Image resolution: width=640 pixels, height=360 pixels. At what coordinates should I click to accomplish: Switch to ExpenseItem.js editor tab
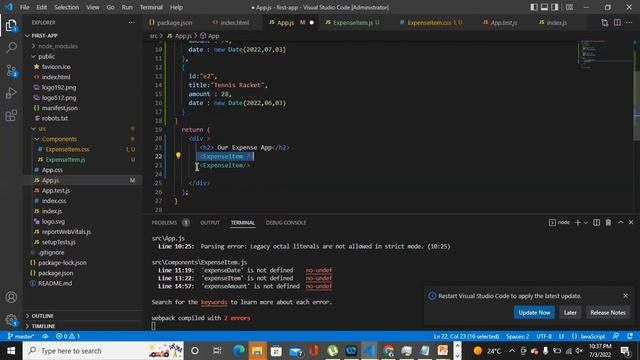point(353,23)
